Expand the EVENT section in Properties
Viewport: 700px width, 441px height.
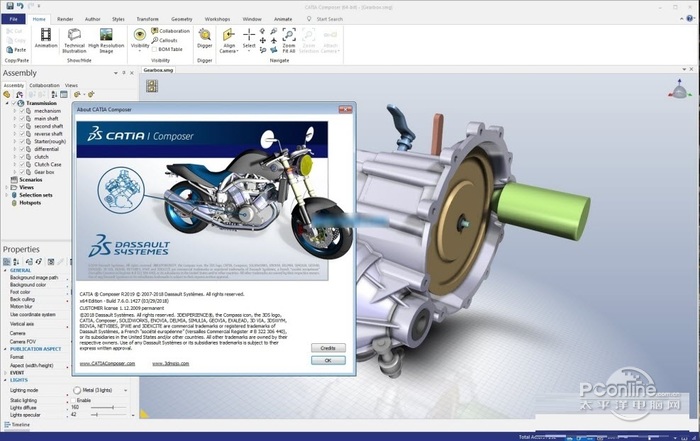(x=5, y=371)
